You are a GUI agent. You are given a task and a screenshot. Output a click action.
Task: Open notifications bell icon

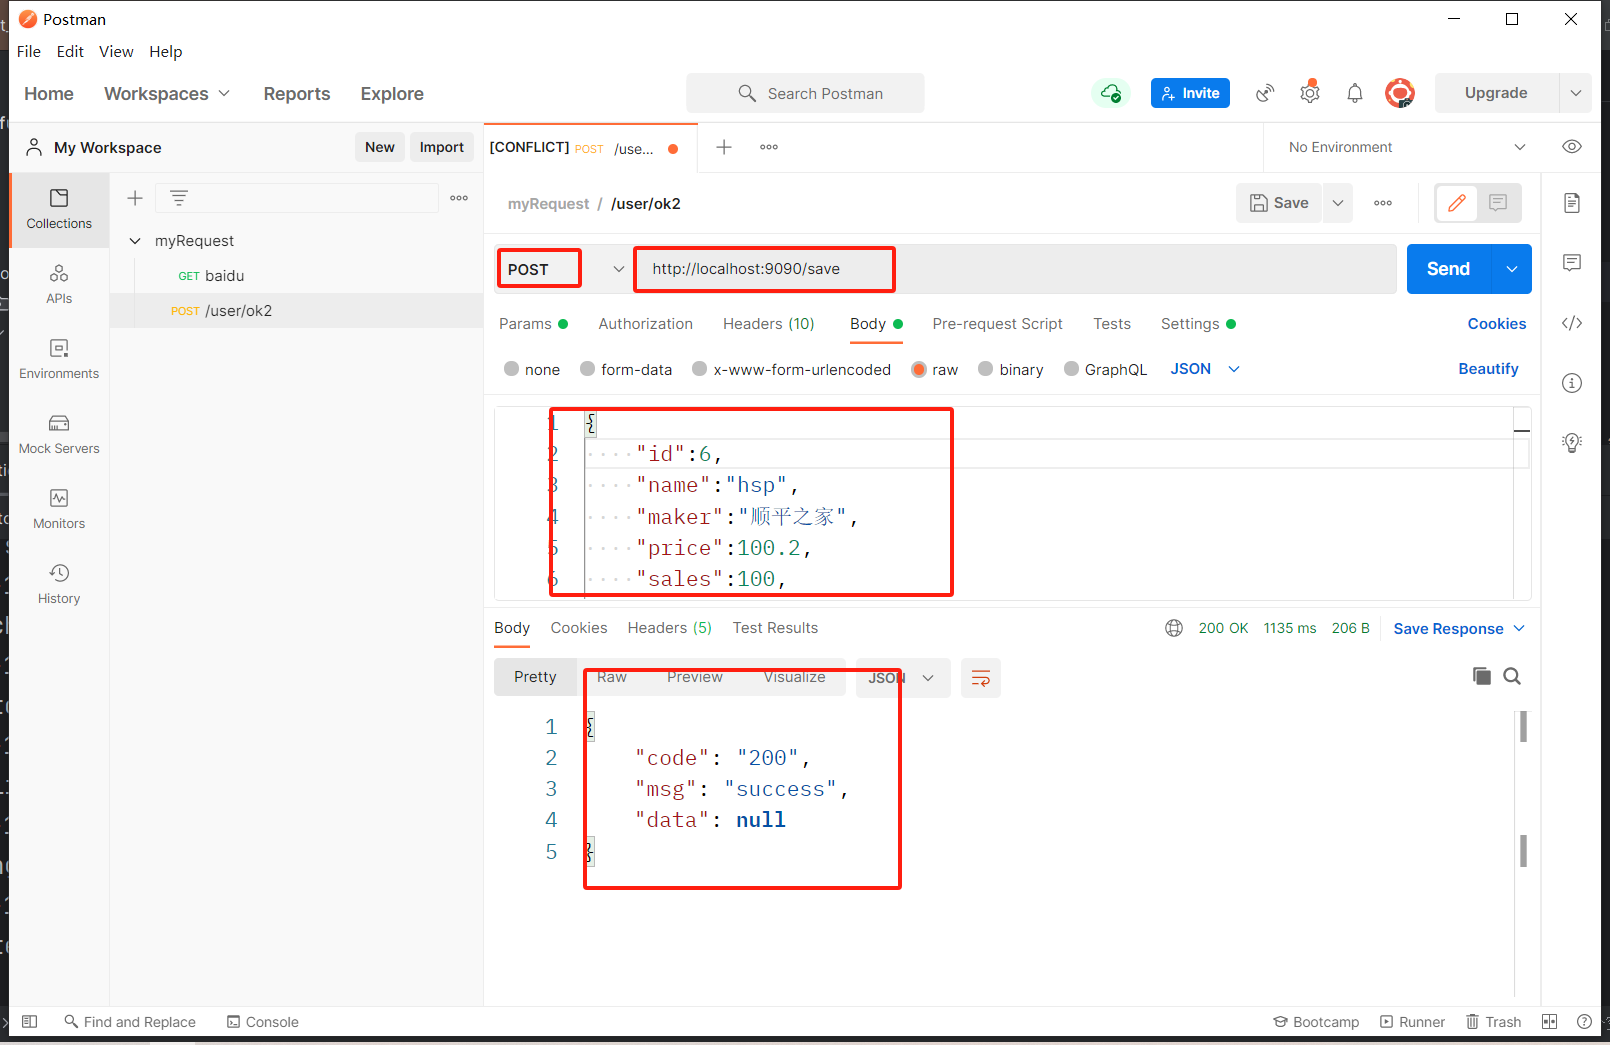(1355, 93)
